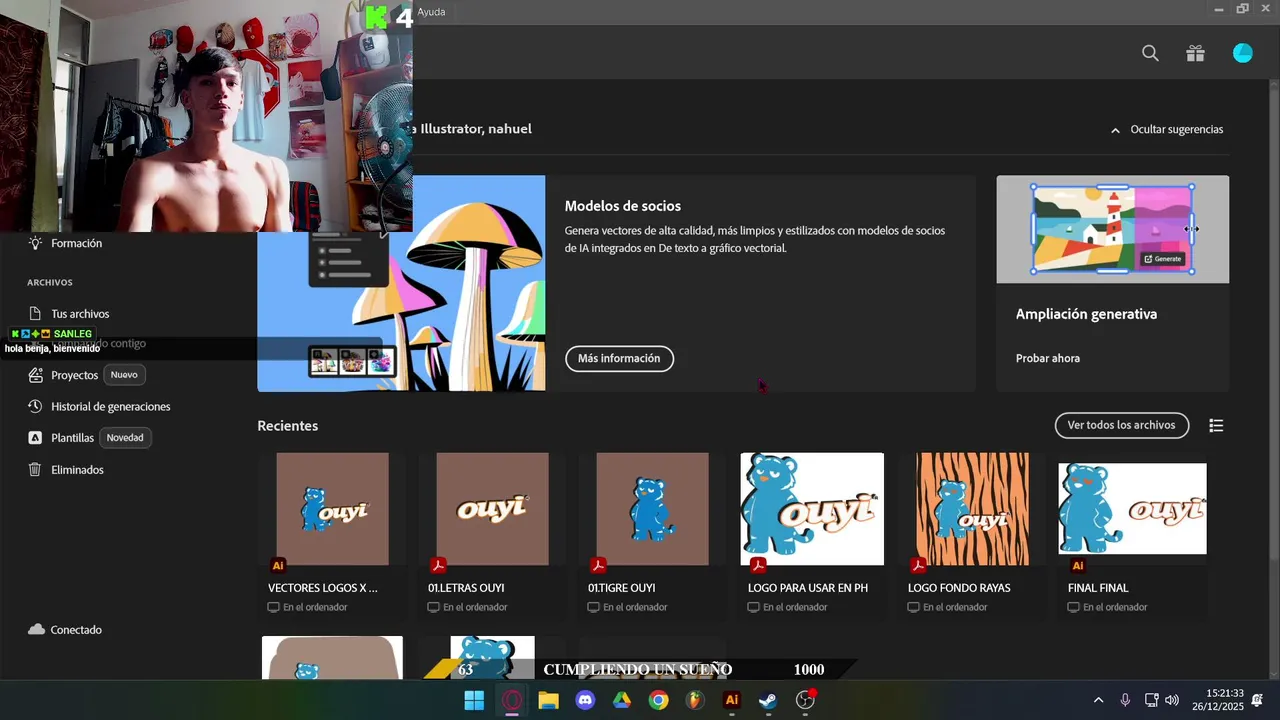Open Steam from taskbar

(768, 700)
